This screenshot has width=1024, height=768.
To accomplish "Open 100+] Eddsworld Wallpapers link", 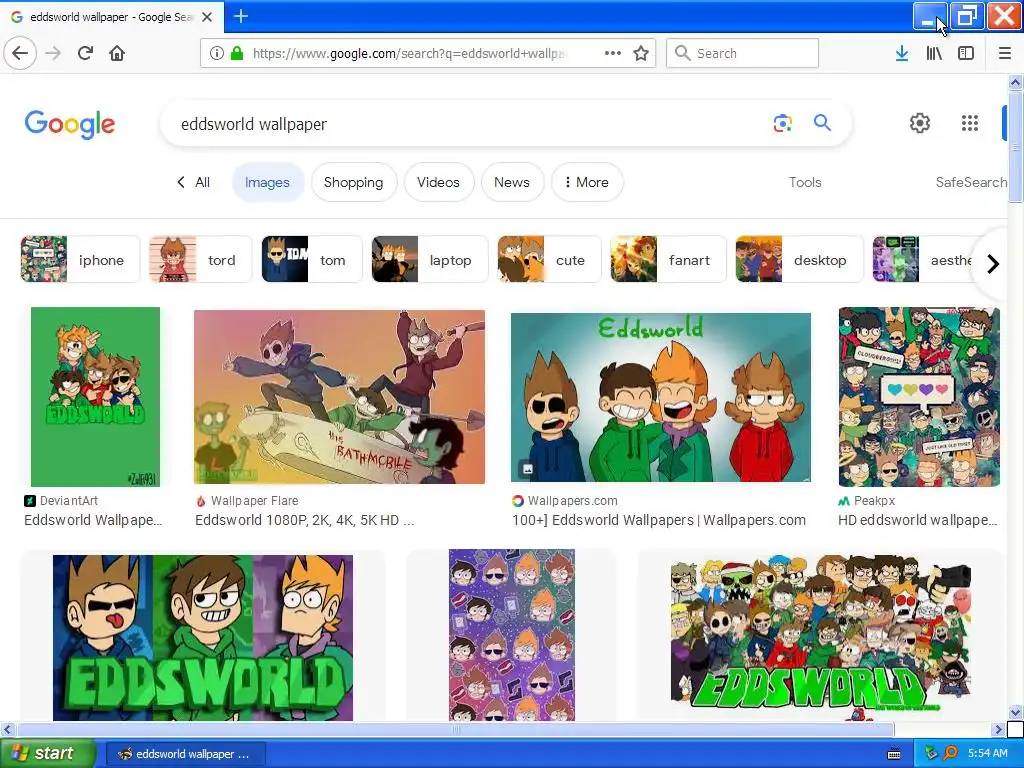I will point(659,520).
